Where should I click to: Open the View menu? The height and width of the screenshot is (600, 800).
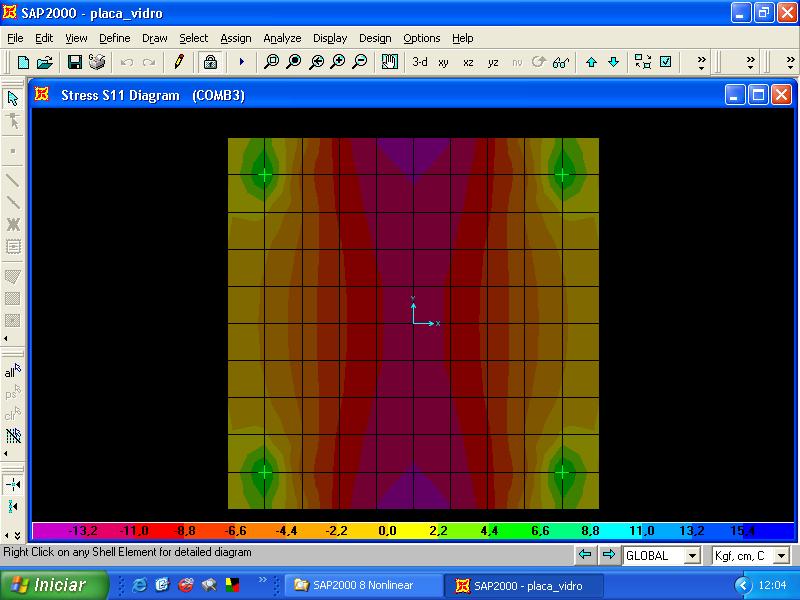click(76, 38)
